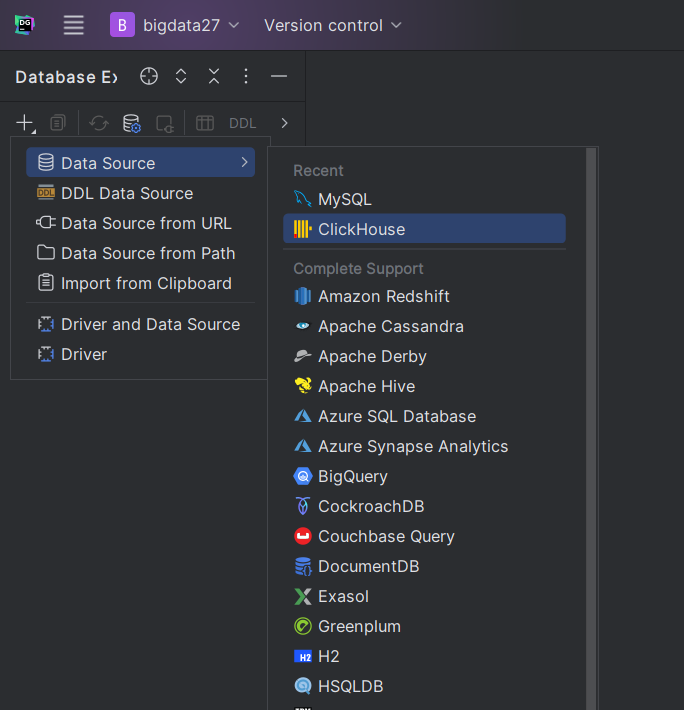Select the Apache Cassandra data source

coord(390,326)
